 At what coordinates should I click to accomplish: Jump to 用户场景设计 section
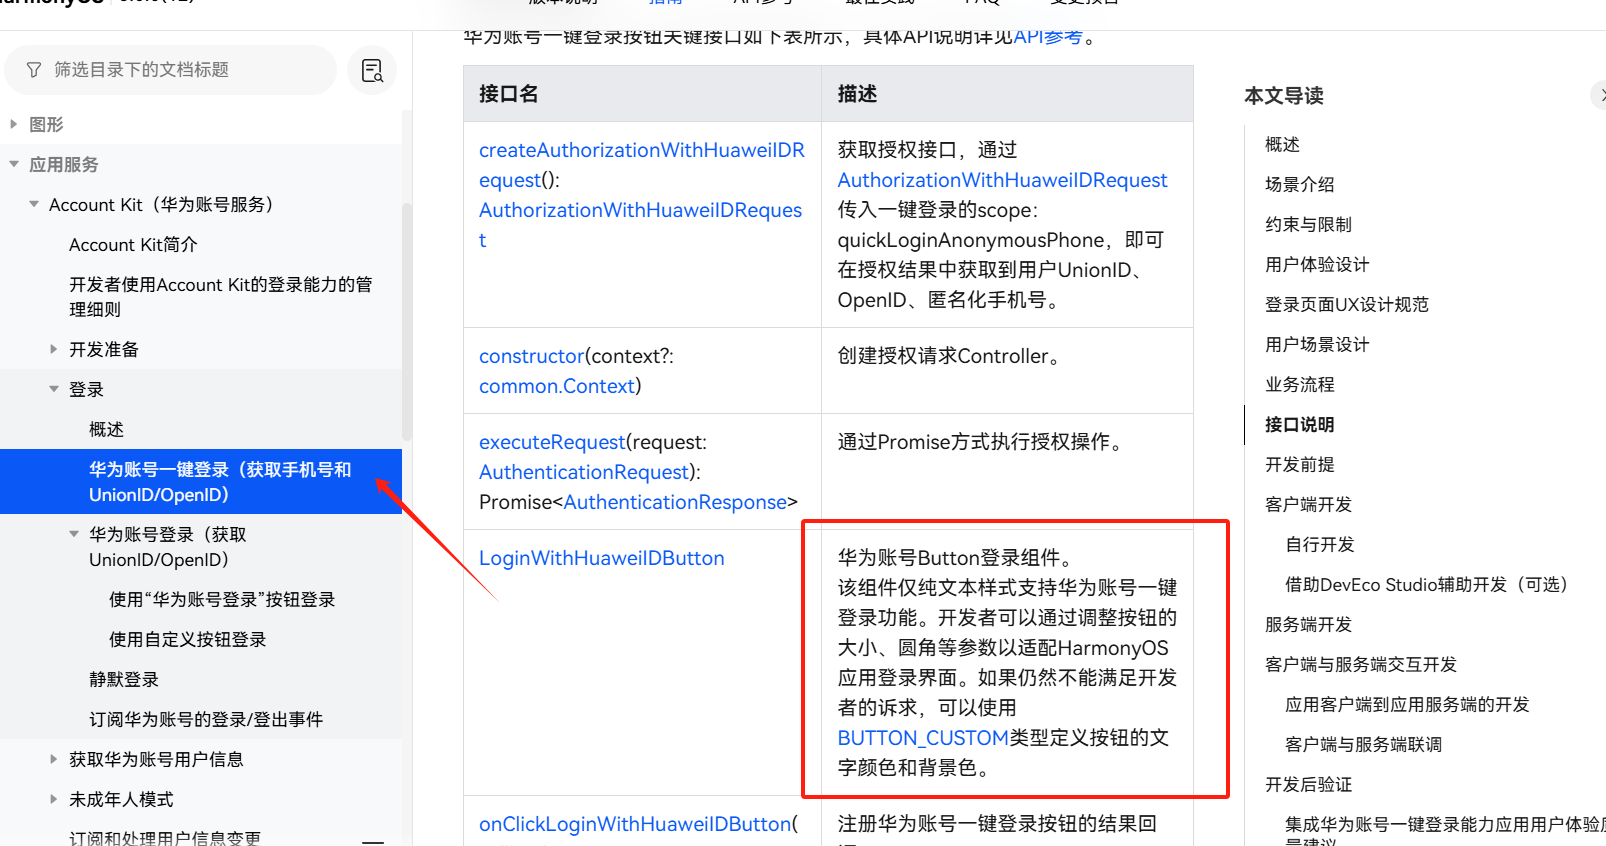pos(1317,344)
